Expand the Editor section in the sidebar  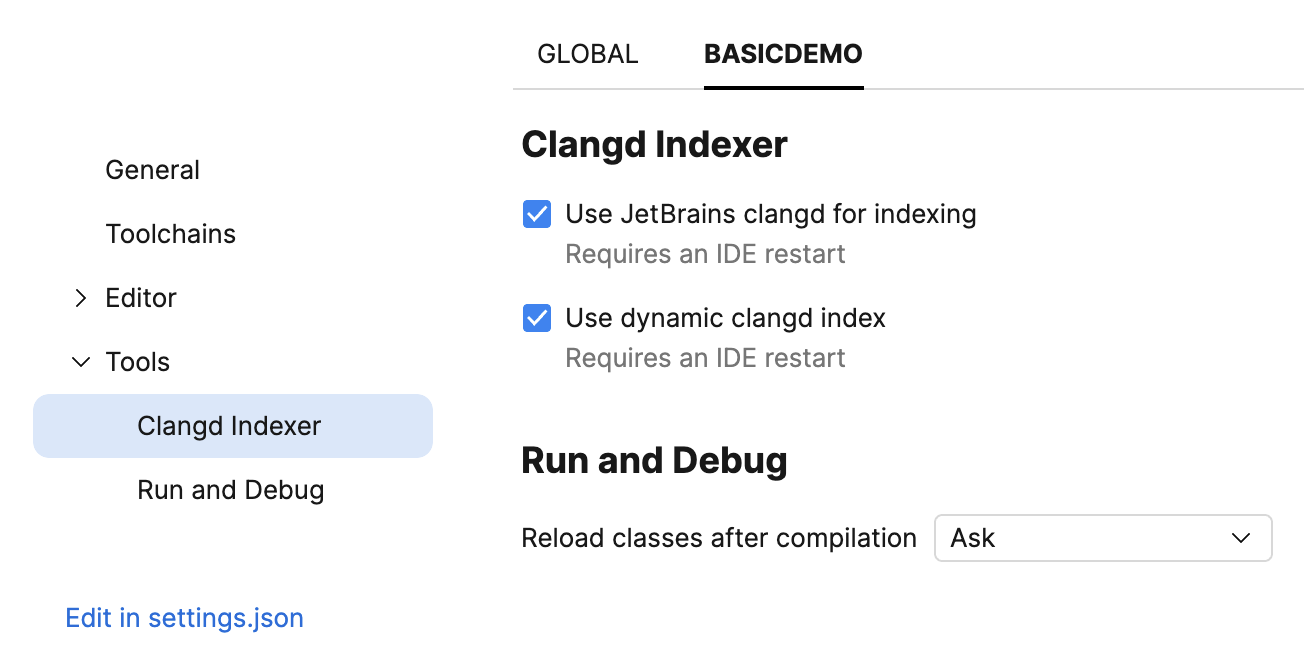pos(80,297)
